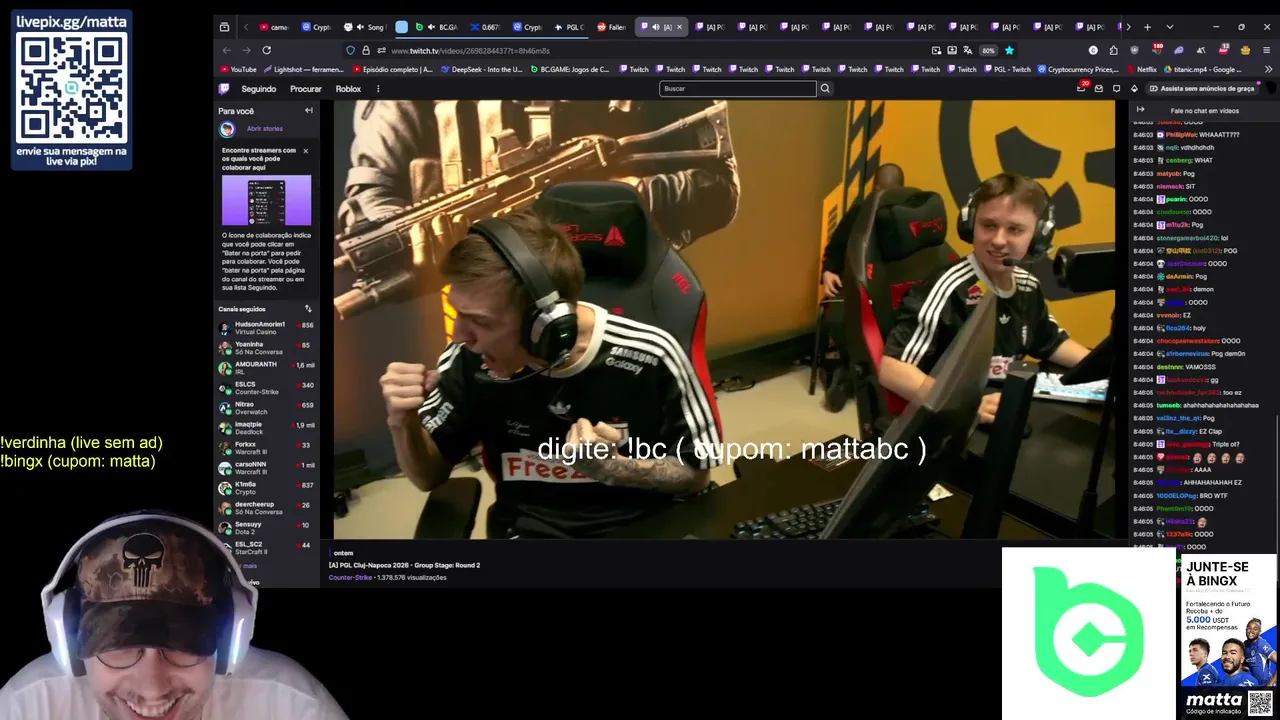The height and width of the screenshot is (720, 1280).
Task: Open the browser hamburger menu
Action: point(1267,50)
